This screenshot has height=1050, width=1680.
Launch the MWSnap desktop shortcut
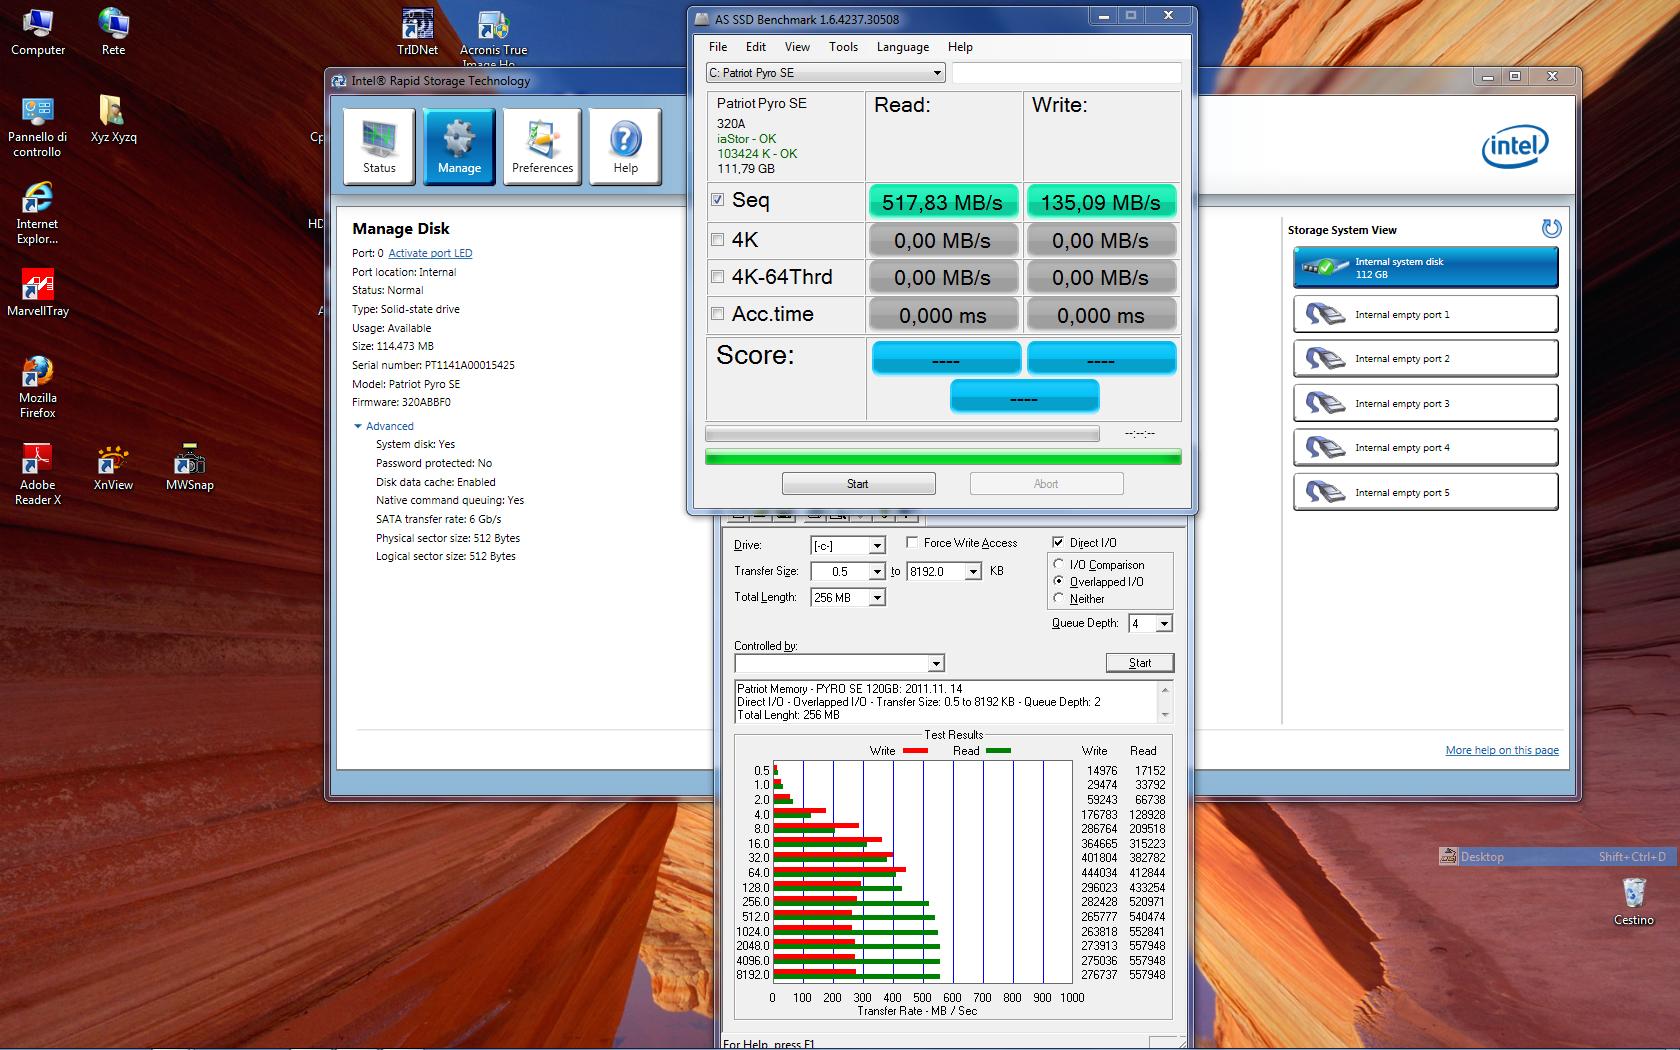pyautogui.click(x=189, y=468)
